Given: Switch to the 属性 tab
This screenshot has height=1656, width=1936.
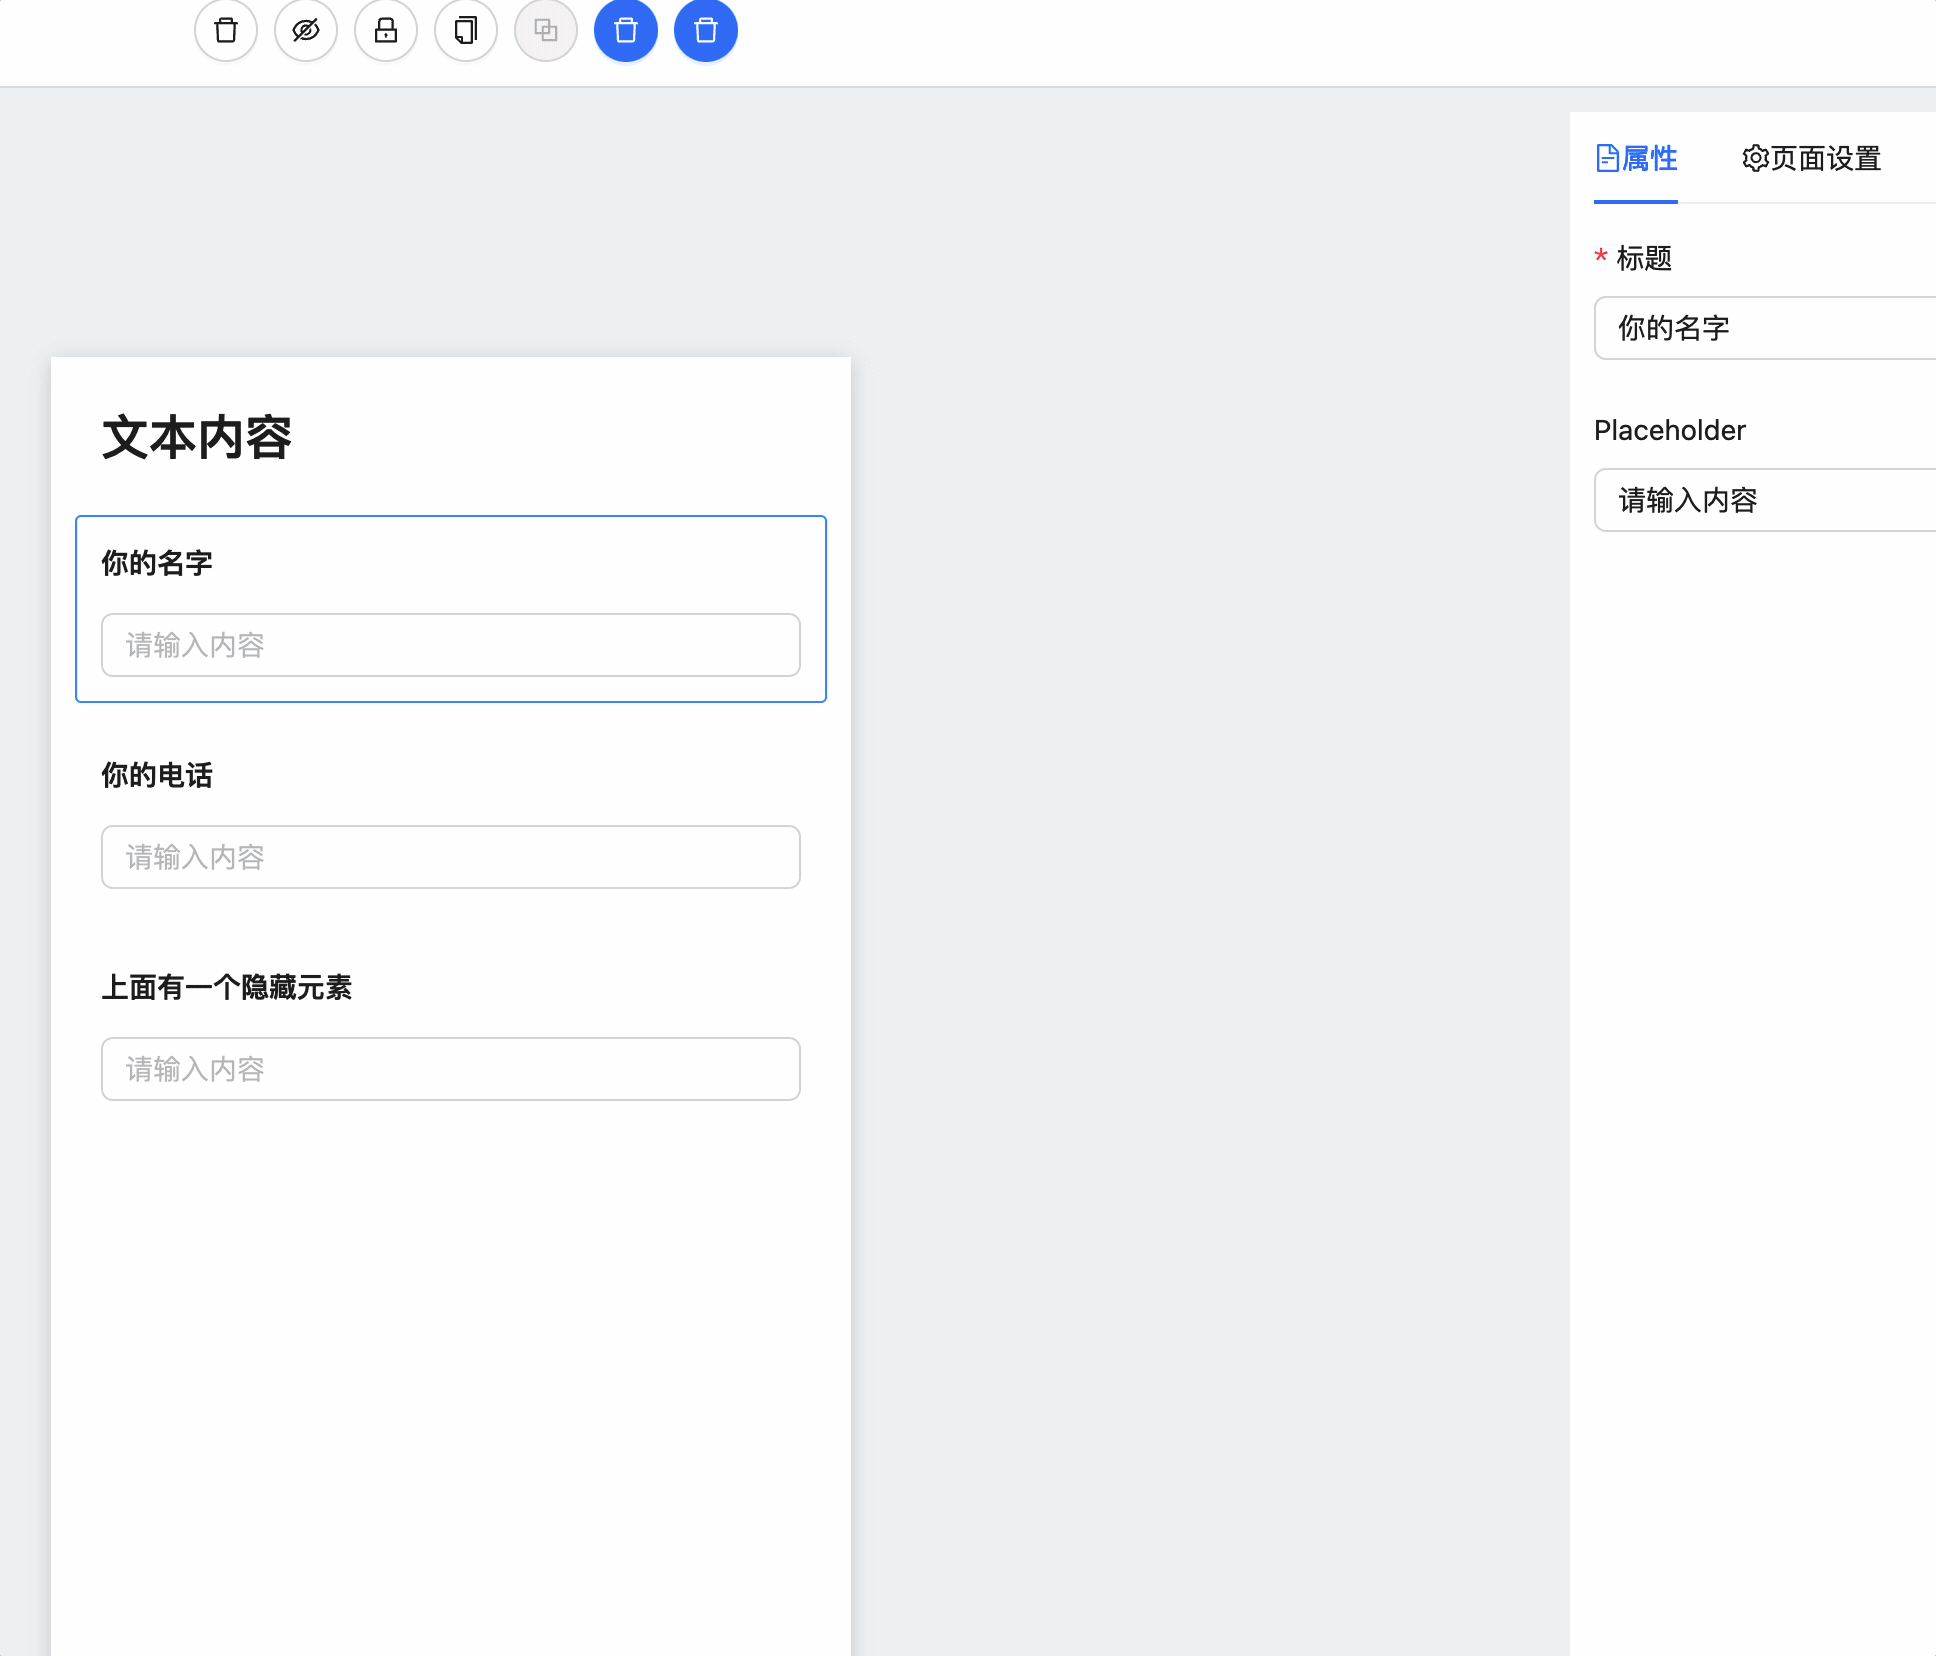Looking at the screenshot, I should (1649, 159).
